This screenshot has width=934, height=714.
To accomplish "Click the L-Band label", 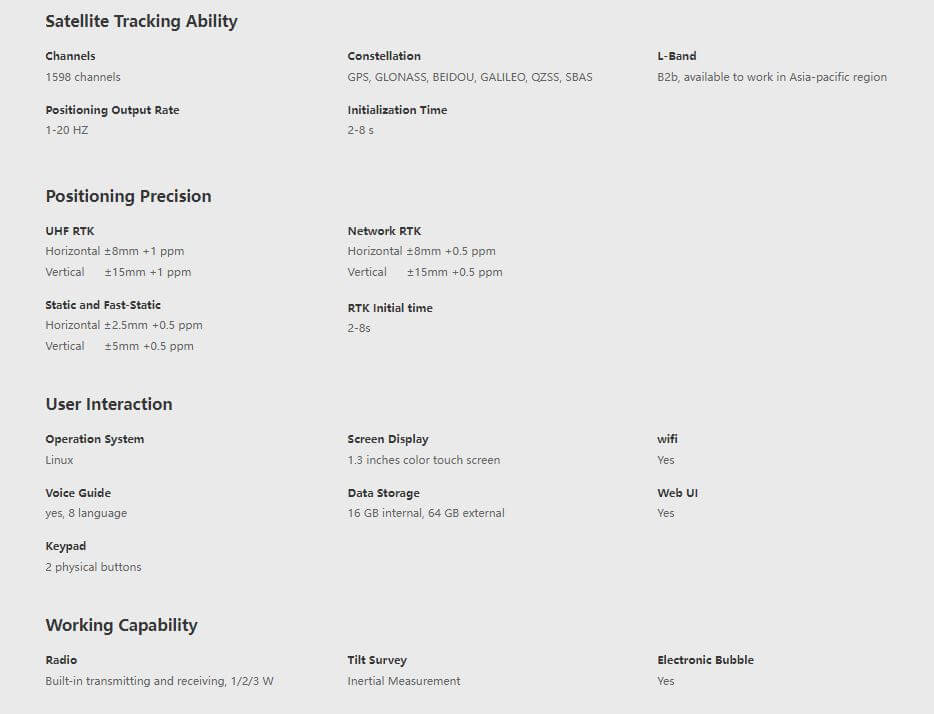I will [677, 56].
